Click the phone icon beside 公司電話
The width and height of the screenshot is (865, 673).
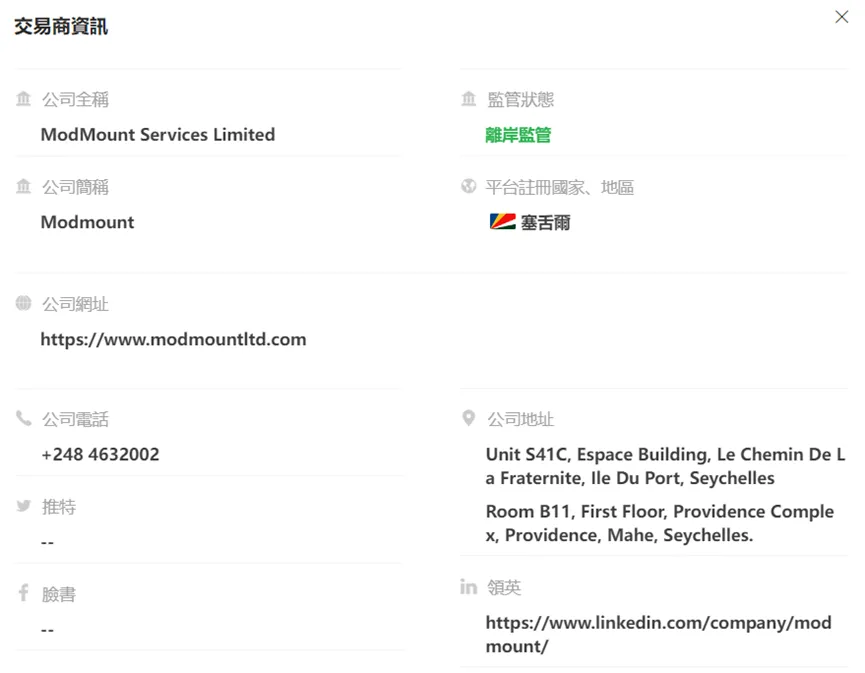tap(24, 419)
